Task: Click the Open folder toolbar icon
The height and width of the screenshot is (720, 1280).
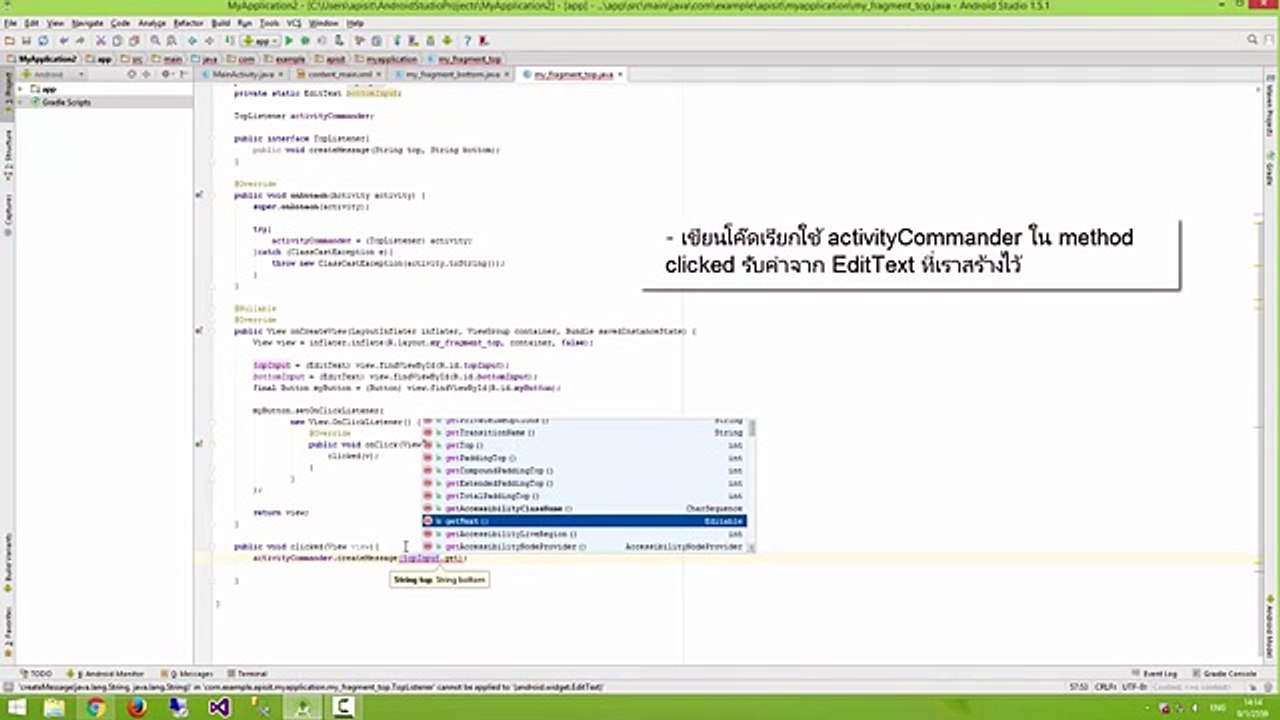Action: point(9,41)
